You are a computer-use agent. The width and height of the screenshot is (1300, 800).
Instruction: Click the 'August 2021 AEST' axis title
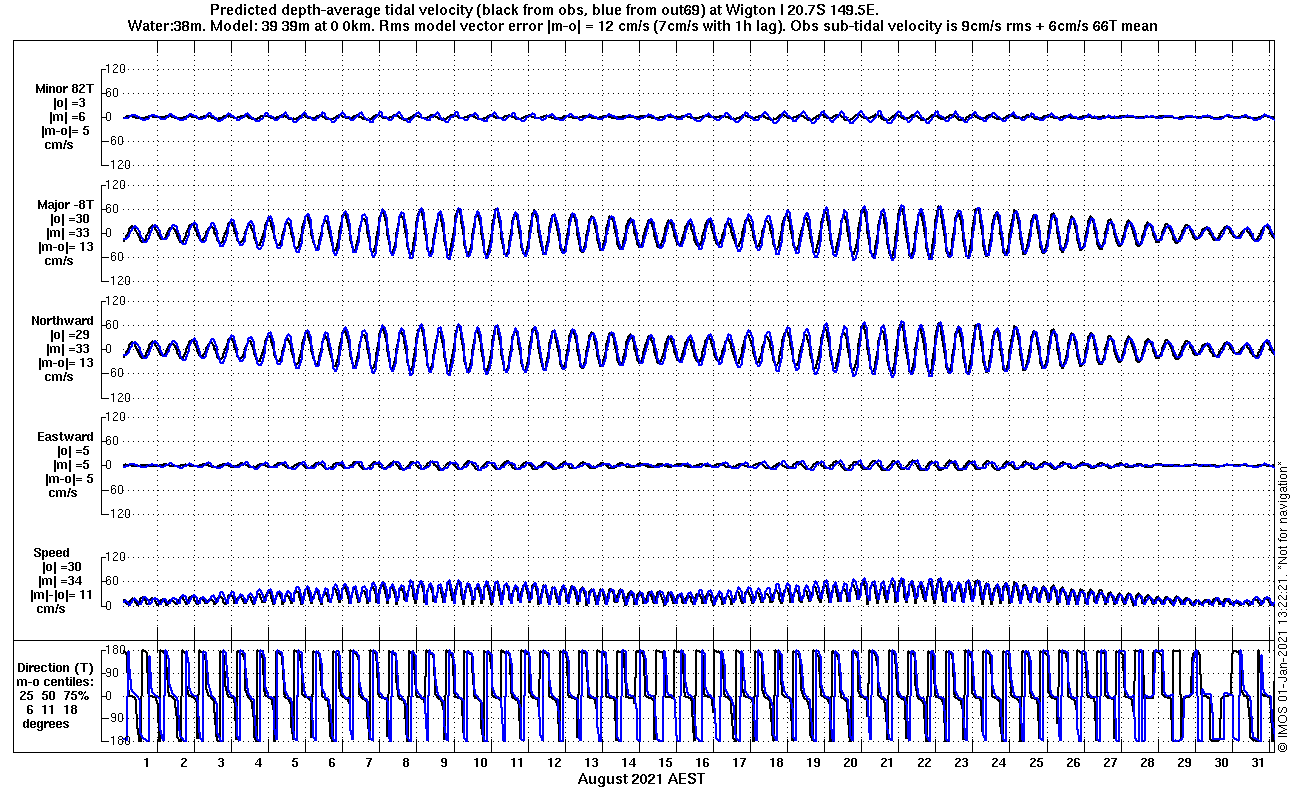641,778
